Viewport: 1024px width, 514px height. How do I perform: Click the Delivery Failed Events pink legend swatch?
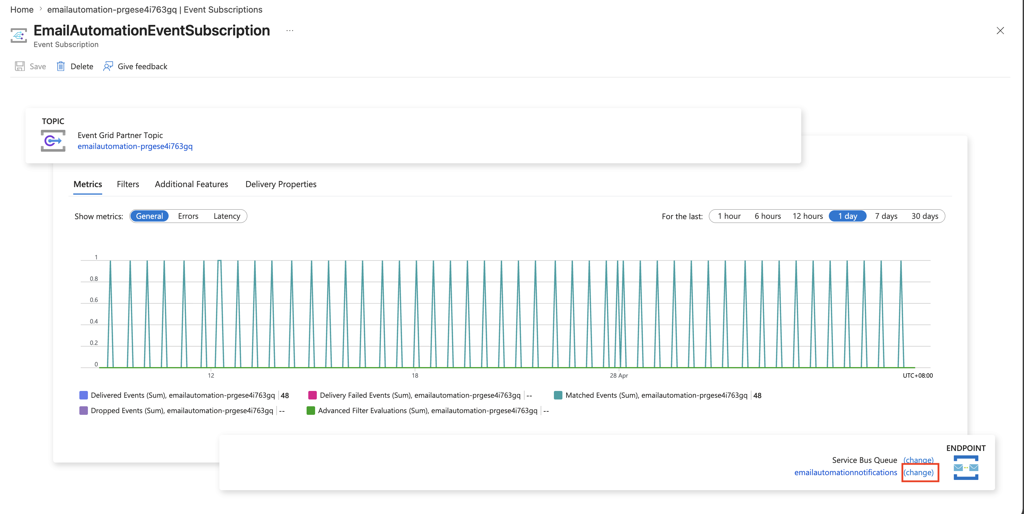(x=312, y=395)
